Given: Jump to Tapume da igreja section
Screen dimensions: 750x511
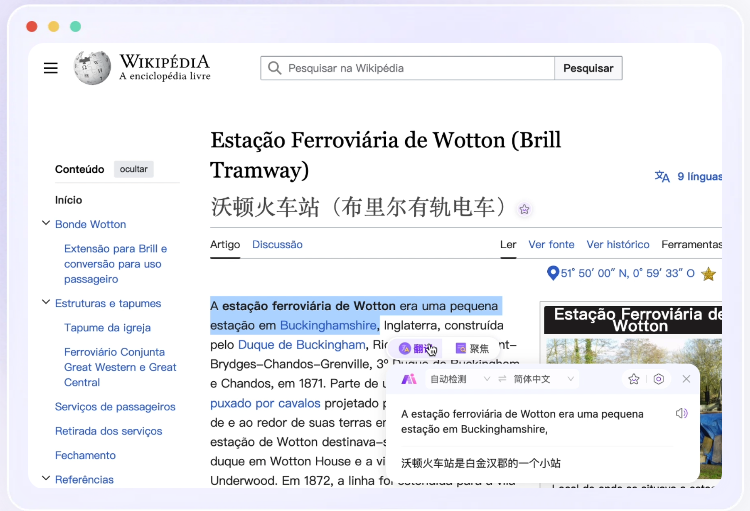Looking at the screenshot, I should (108, 328).
